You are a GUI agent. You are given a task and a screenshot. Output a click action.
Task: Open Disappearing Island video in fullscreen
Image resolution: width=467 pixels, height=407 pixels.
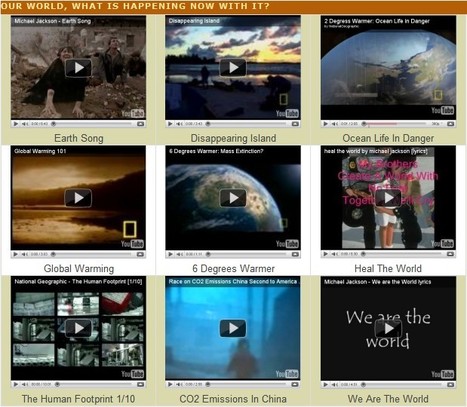[295, 124]
